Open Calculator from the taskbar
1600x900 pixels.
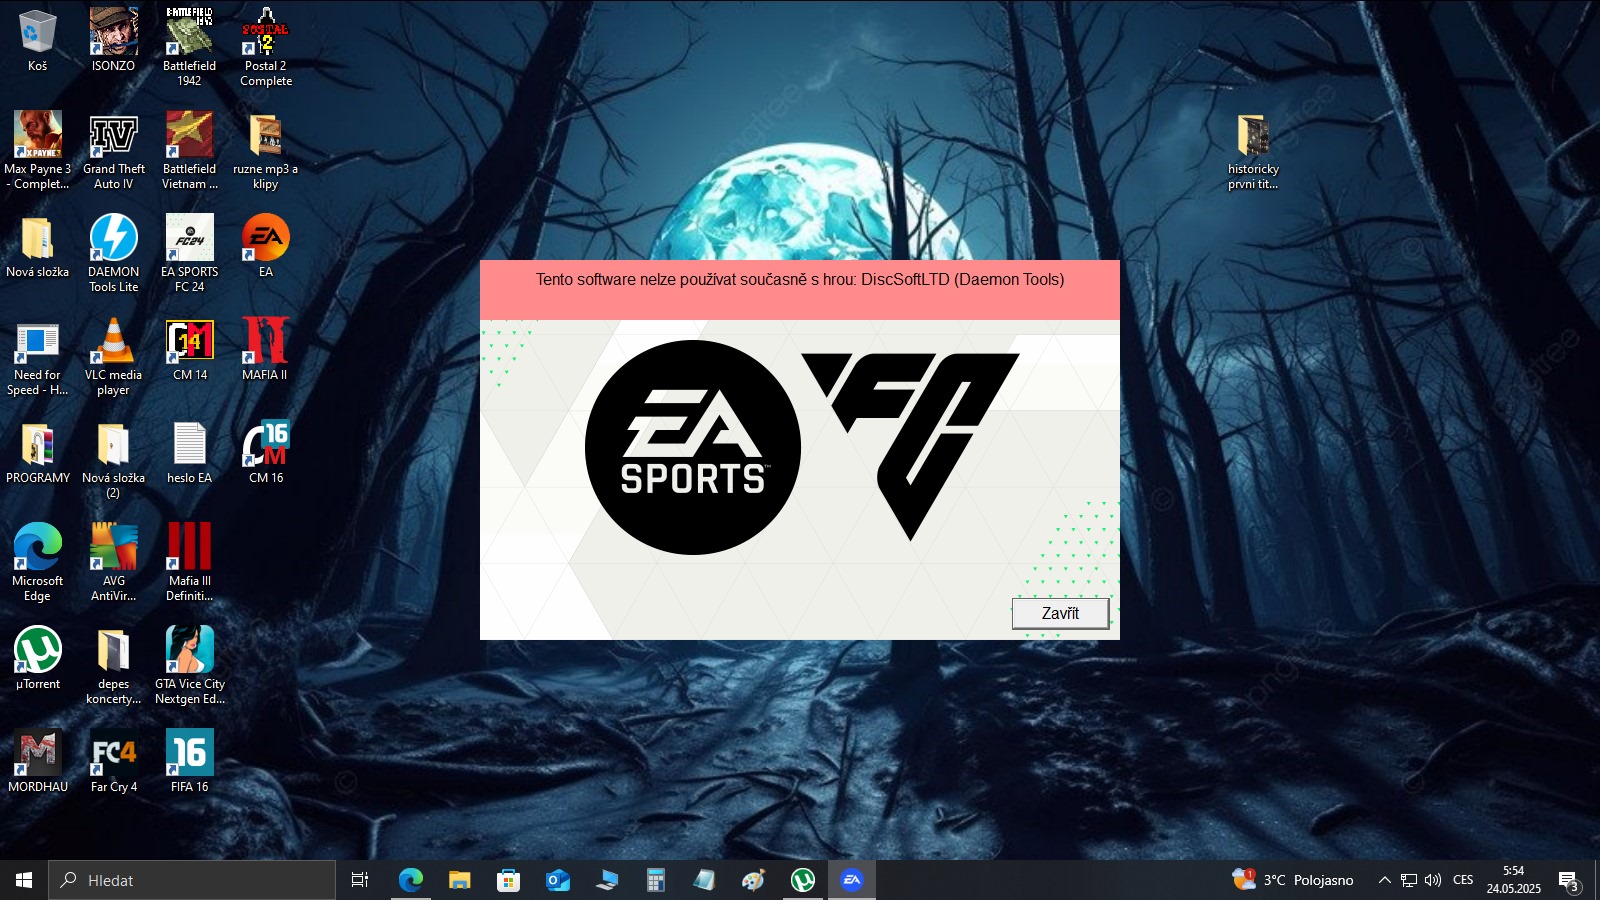pos(655,880)
